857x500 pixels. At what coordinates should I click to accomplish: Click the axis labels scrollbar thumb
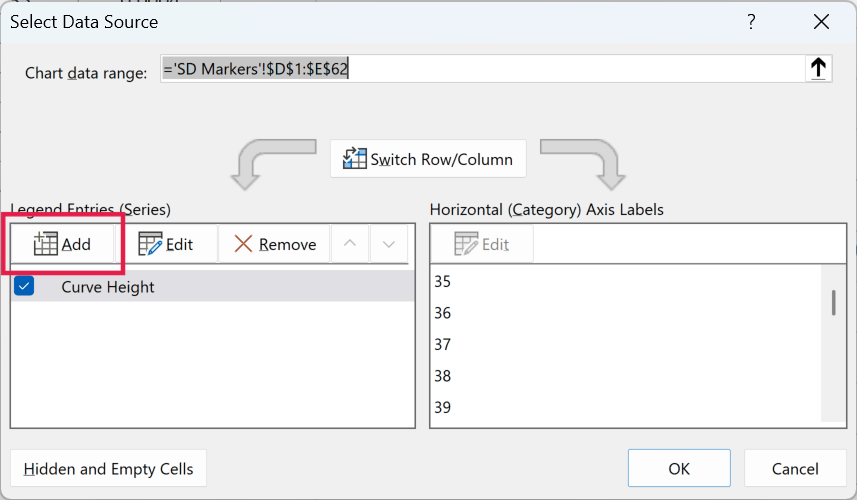click(833, 303)
